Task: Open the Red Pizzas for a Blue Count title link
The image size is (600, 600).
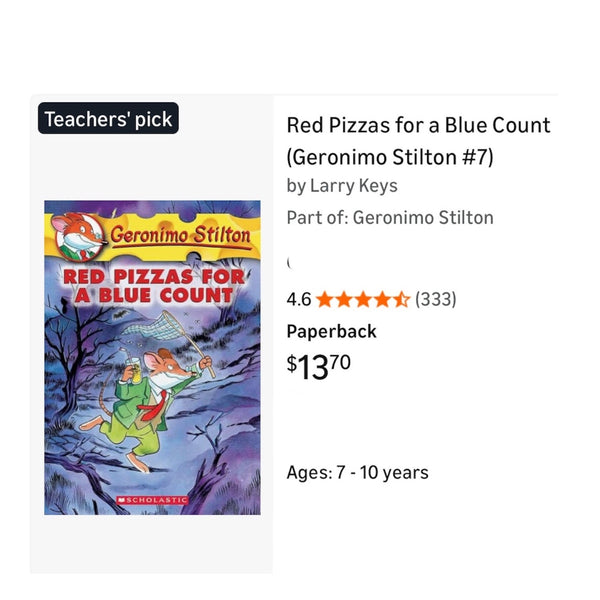Action: point(418,140)
